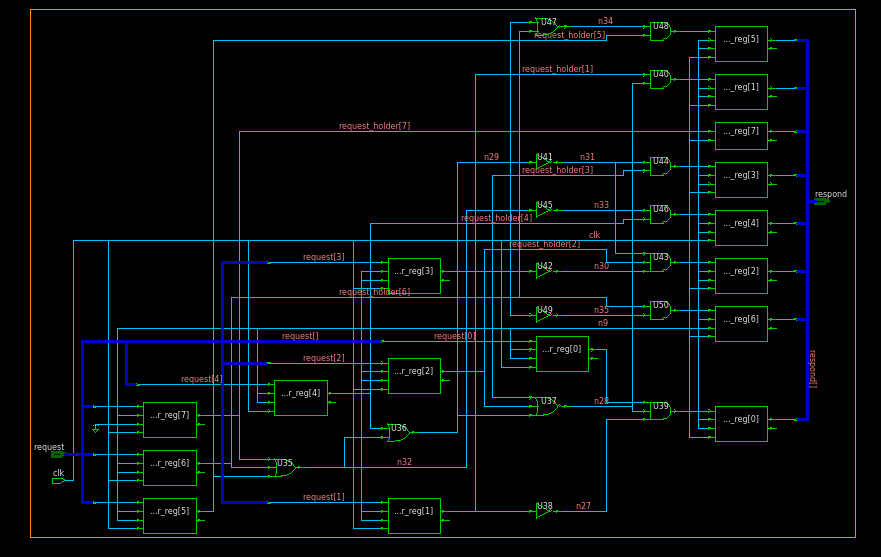The image size is (881, 557).
Task: Select the ...r_reg[0] register block
Action: click(562, 354)
